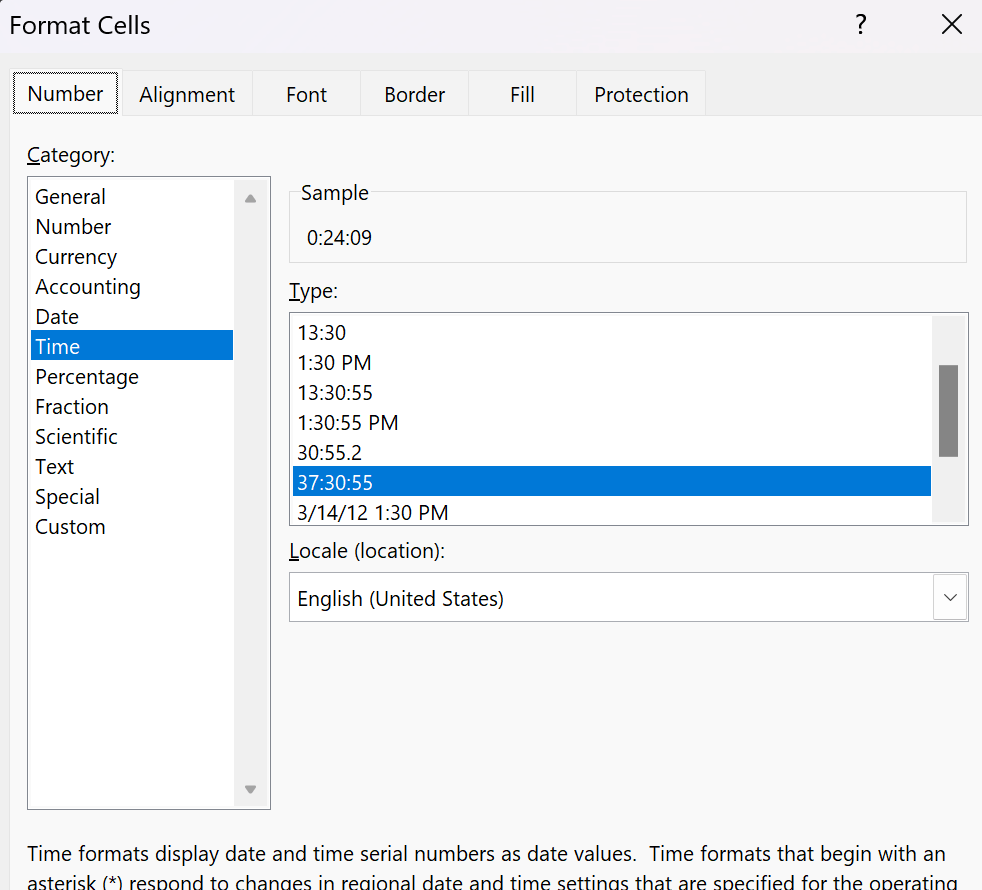The width and height of the screenshot is (982, 890).
Task: Switch to the Alignment tab
Action: coord(187,95)
